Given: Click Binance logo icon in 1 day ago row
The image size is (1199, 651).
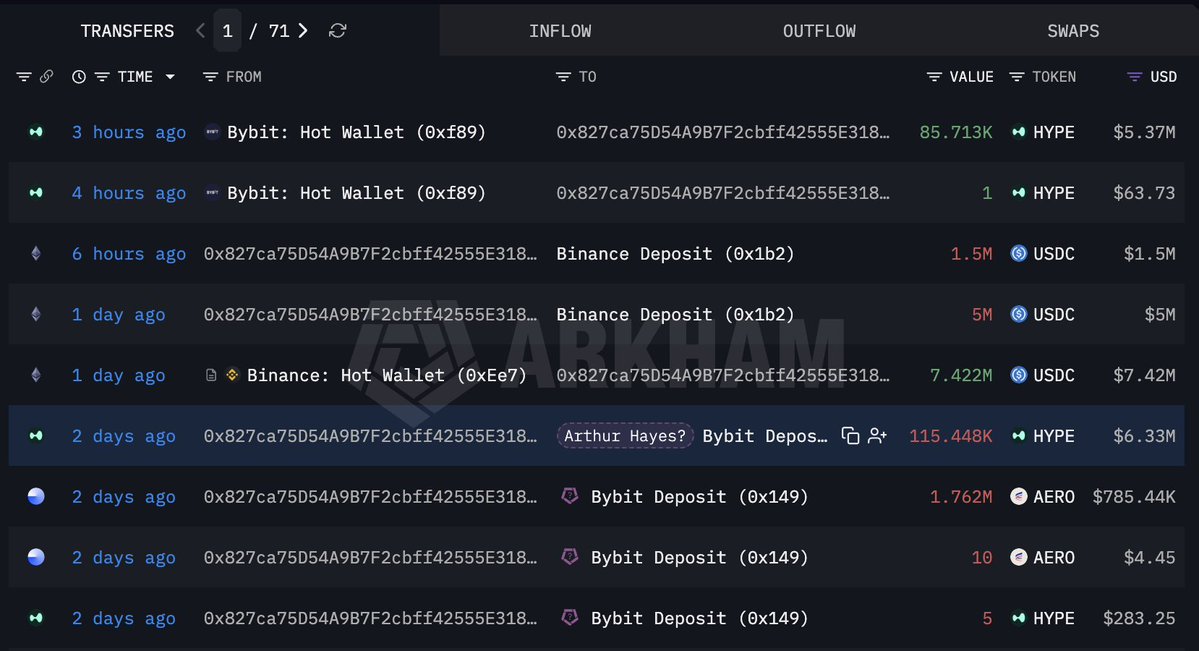Looking at the screenshot, I should [232, 375].
